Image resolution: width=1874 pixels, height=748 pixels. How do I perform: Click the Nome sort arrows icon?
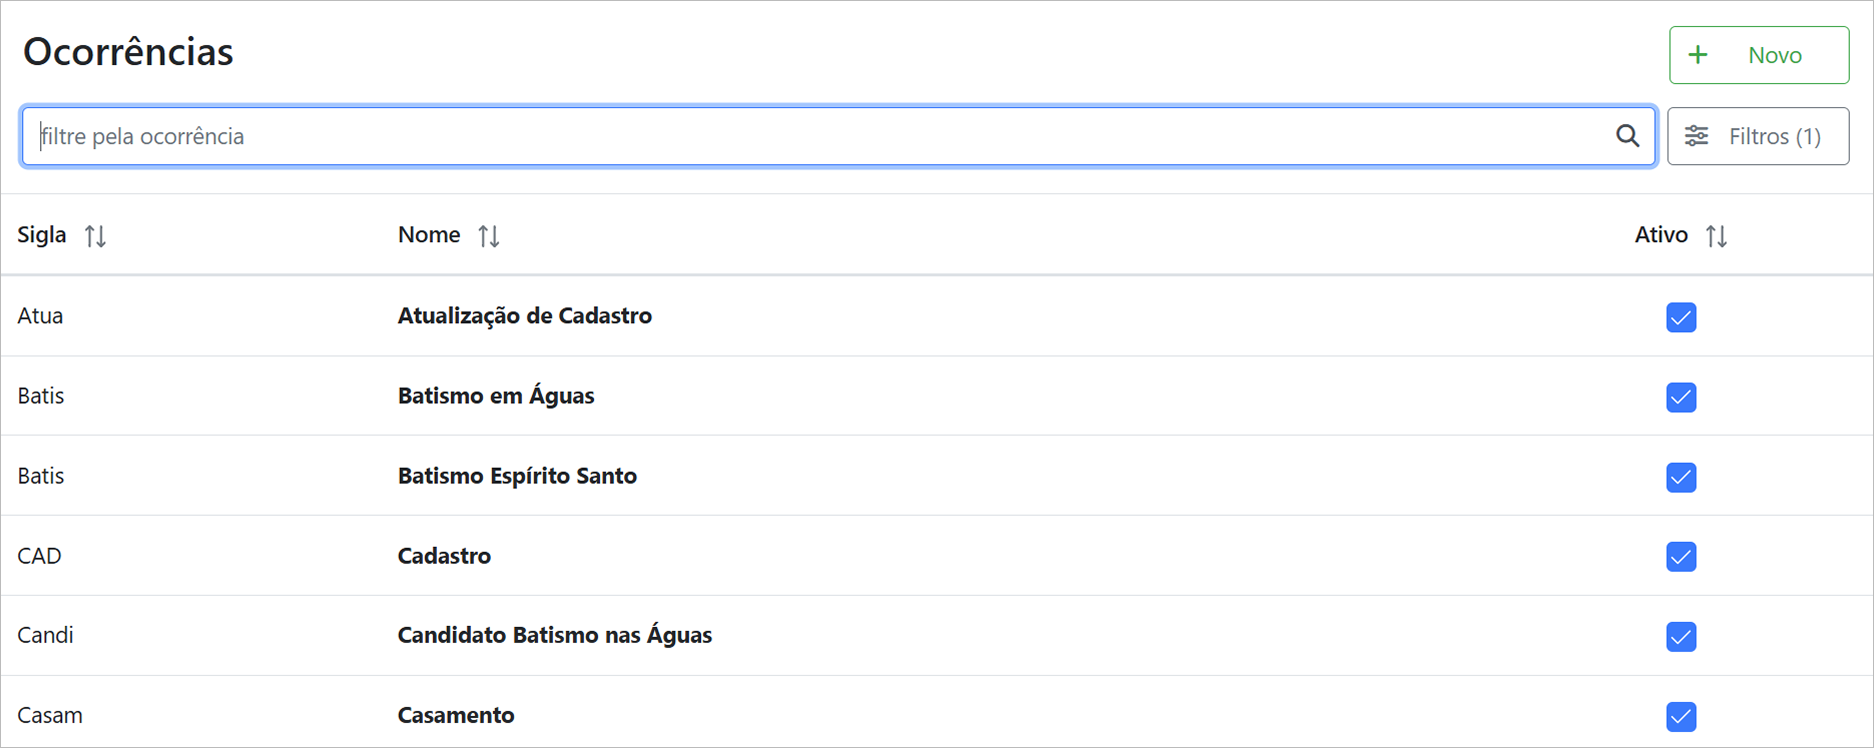point(488,236)
